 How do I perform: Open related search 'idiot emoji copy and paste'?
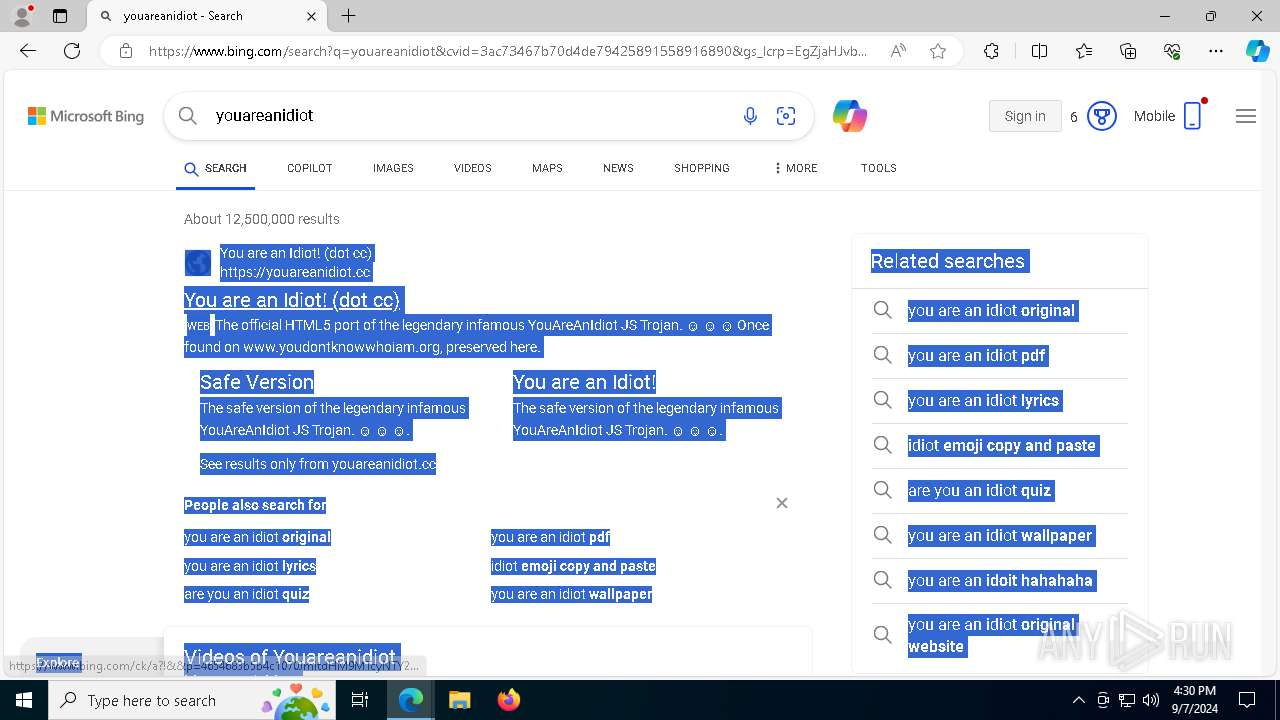1002,446
